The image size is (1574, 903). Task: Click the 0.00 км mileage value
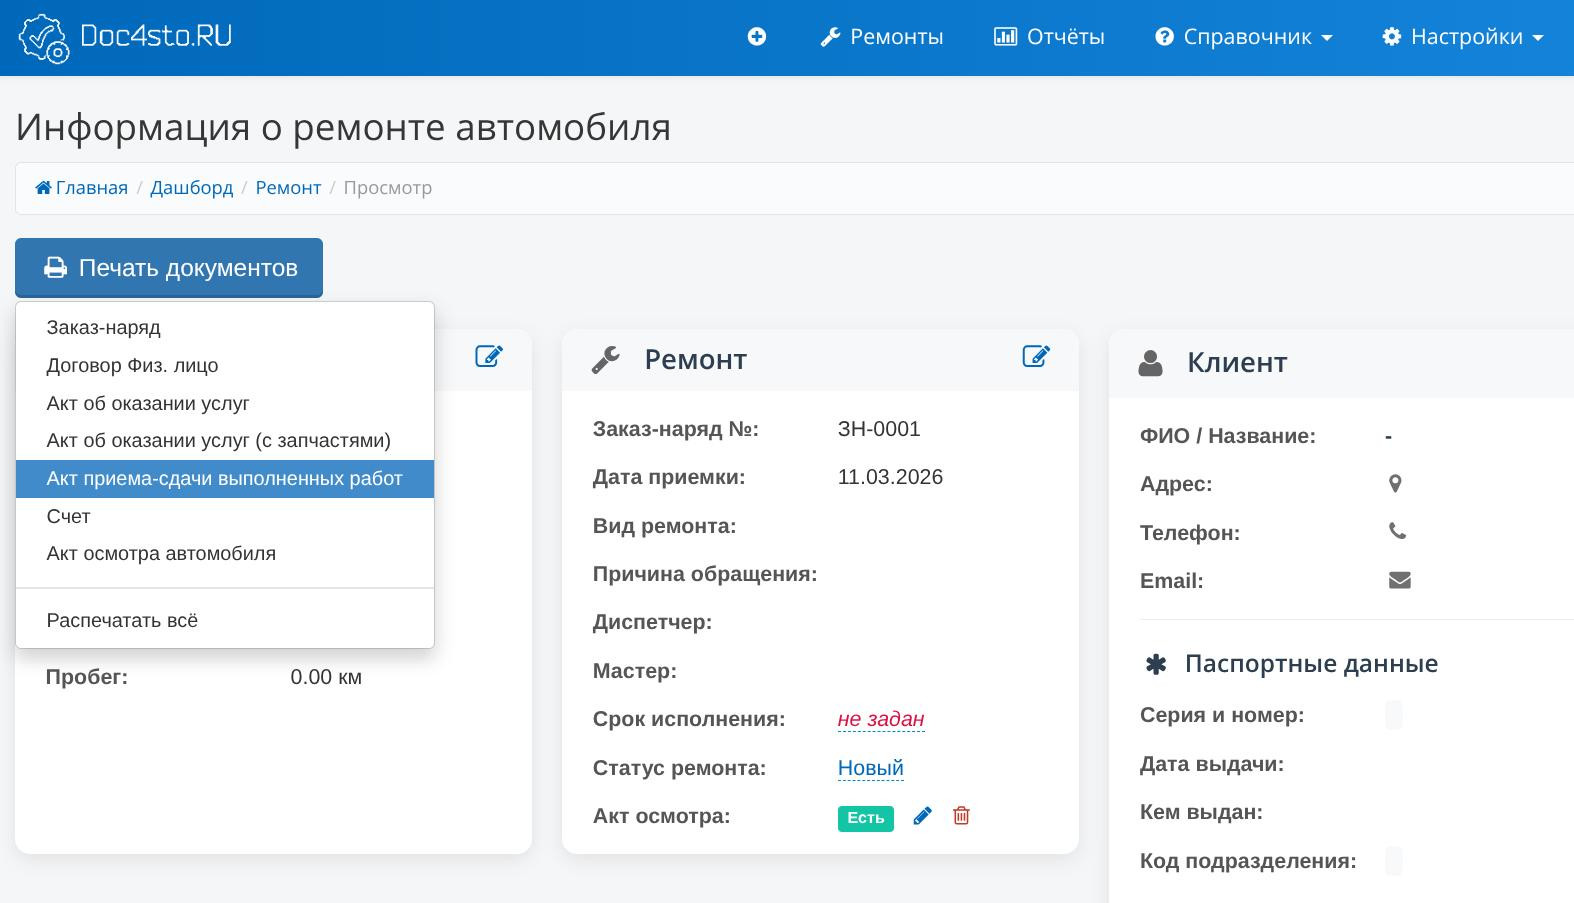[x=326, y=677]
